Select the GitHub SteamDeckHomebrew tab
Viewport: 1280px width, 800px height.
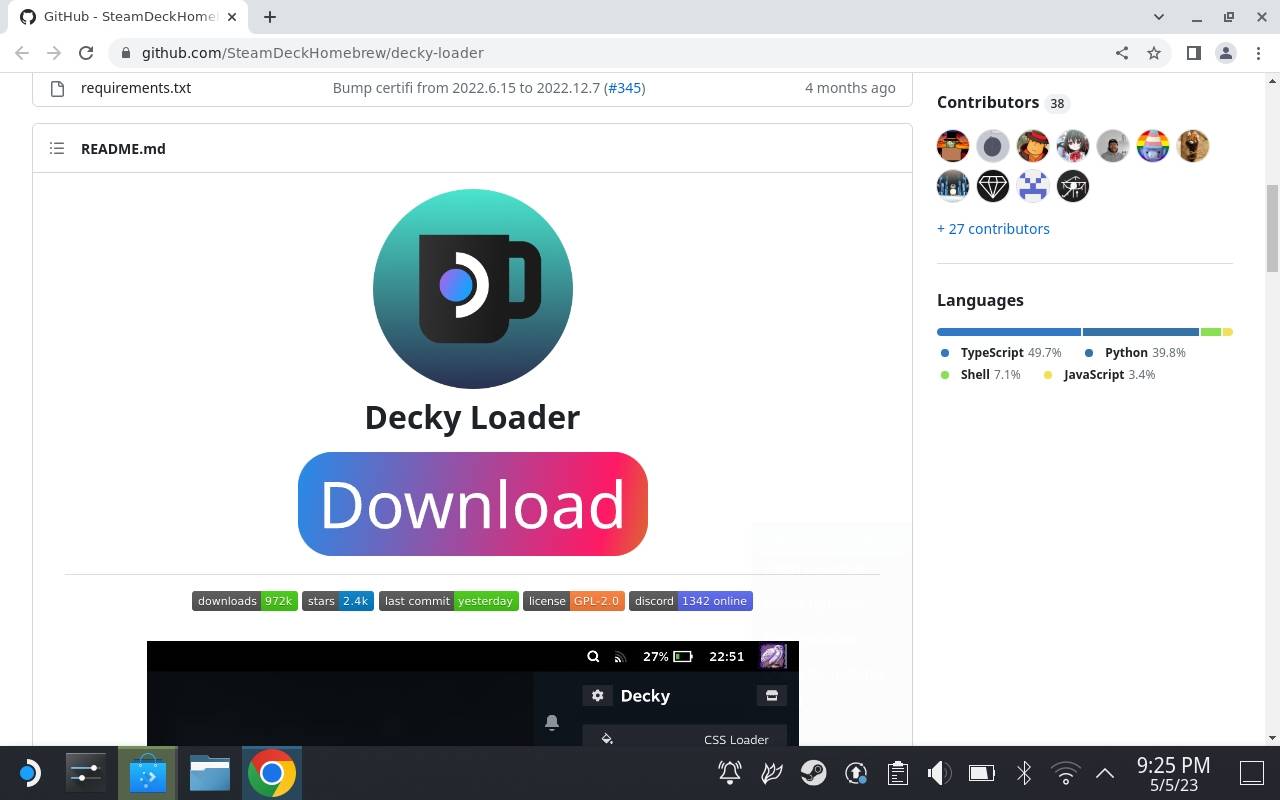[130, 17]
